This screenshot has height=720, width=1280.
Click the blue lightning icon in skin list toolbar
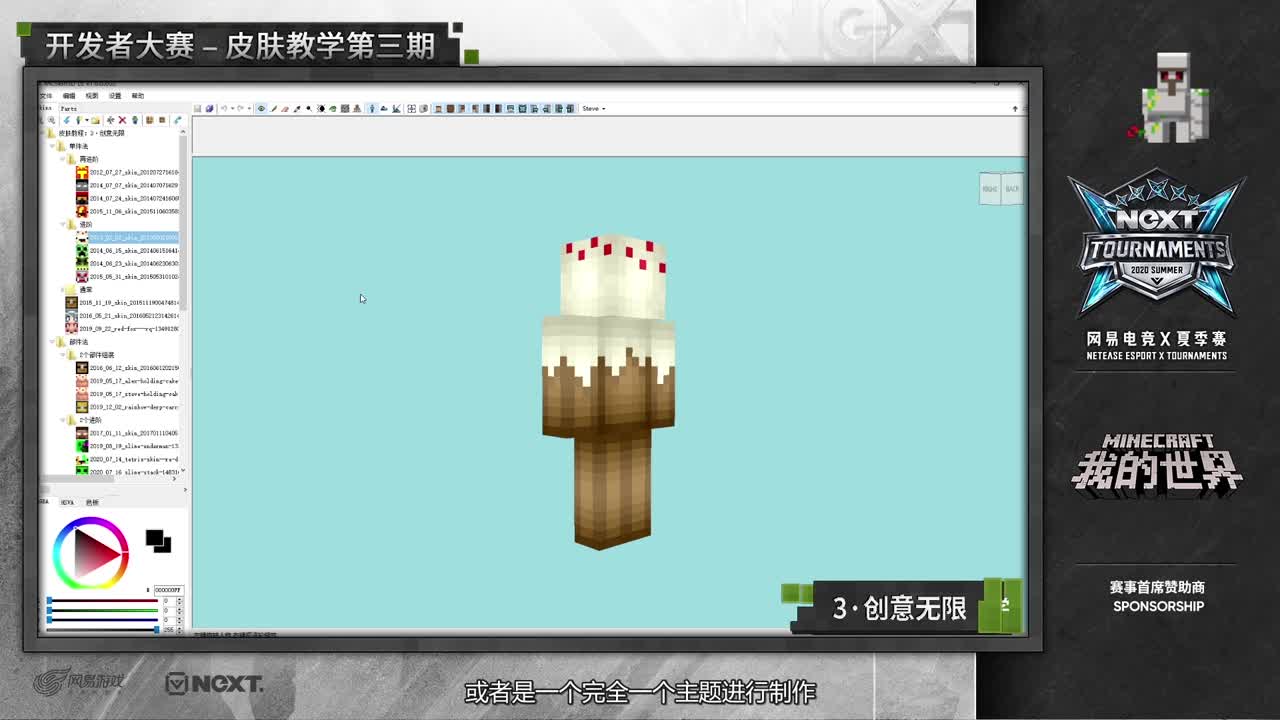pos(67,120)
